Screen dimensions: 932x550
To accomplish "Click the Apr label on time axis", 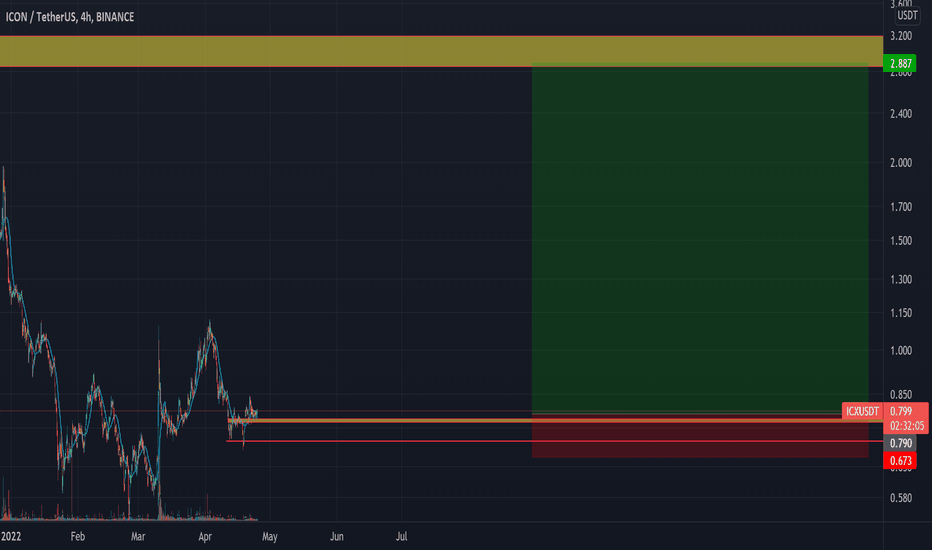I will click(x=205, y=536).
